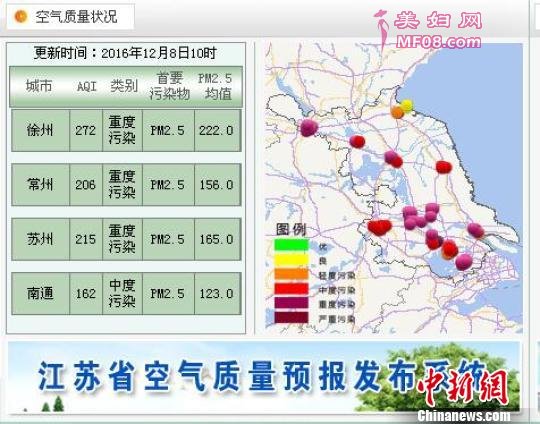Click the AQI column header

click(86, 86)
